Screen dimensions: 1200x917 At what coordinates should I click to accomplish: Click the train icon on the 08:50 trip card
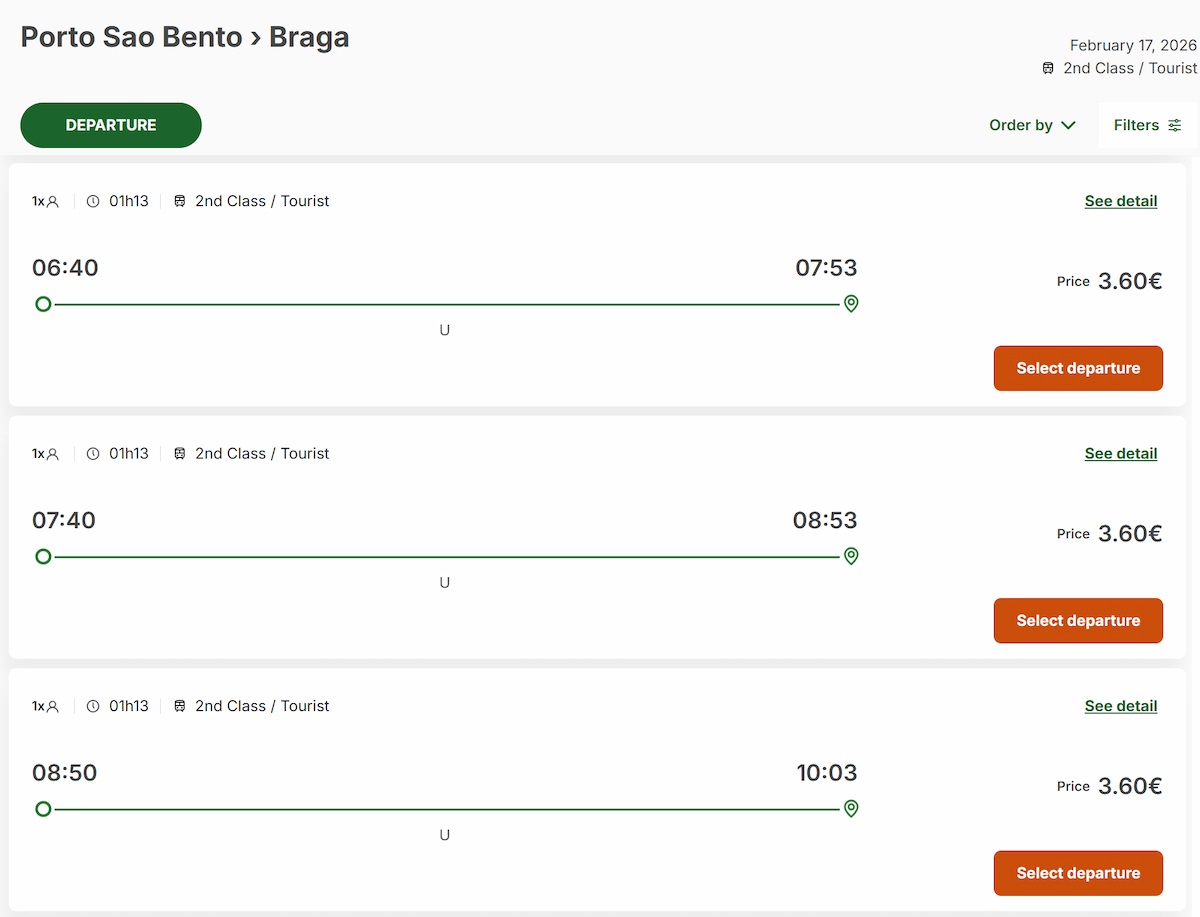point(180,706)
